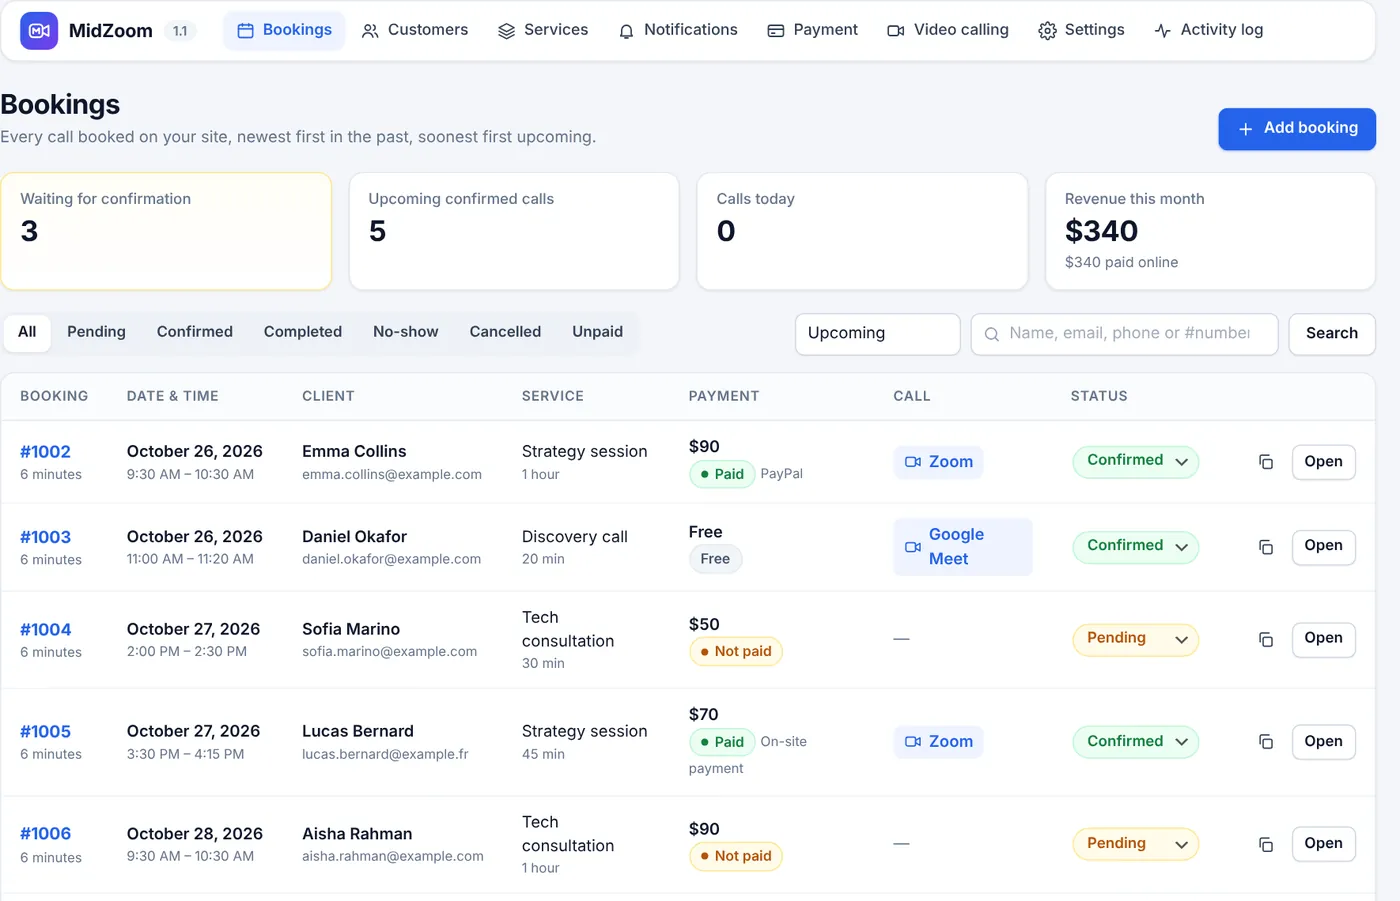Click the DATE & TIME column header

(172, 396)
